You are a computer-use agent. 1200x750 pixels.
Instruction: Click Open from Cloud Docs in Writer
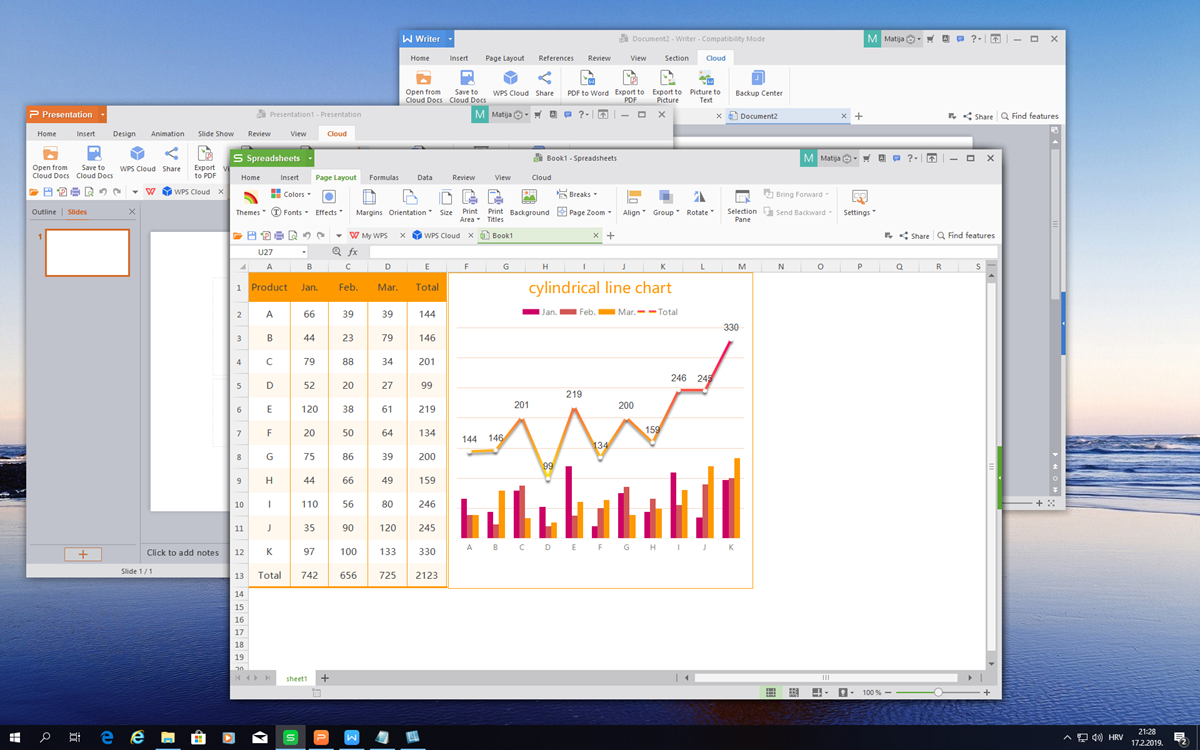click(423, 86)
